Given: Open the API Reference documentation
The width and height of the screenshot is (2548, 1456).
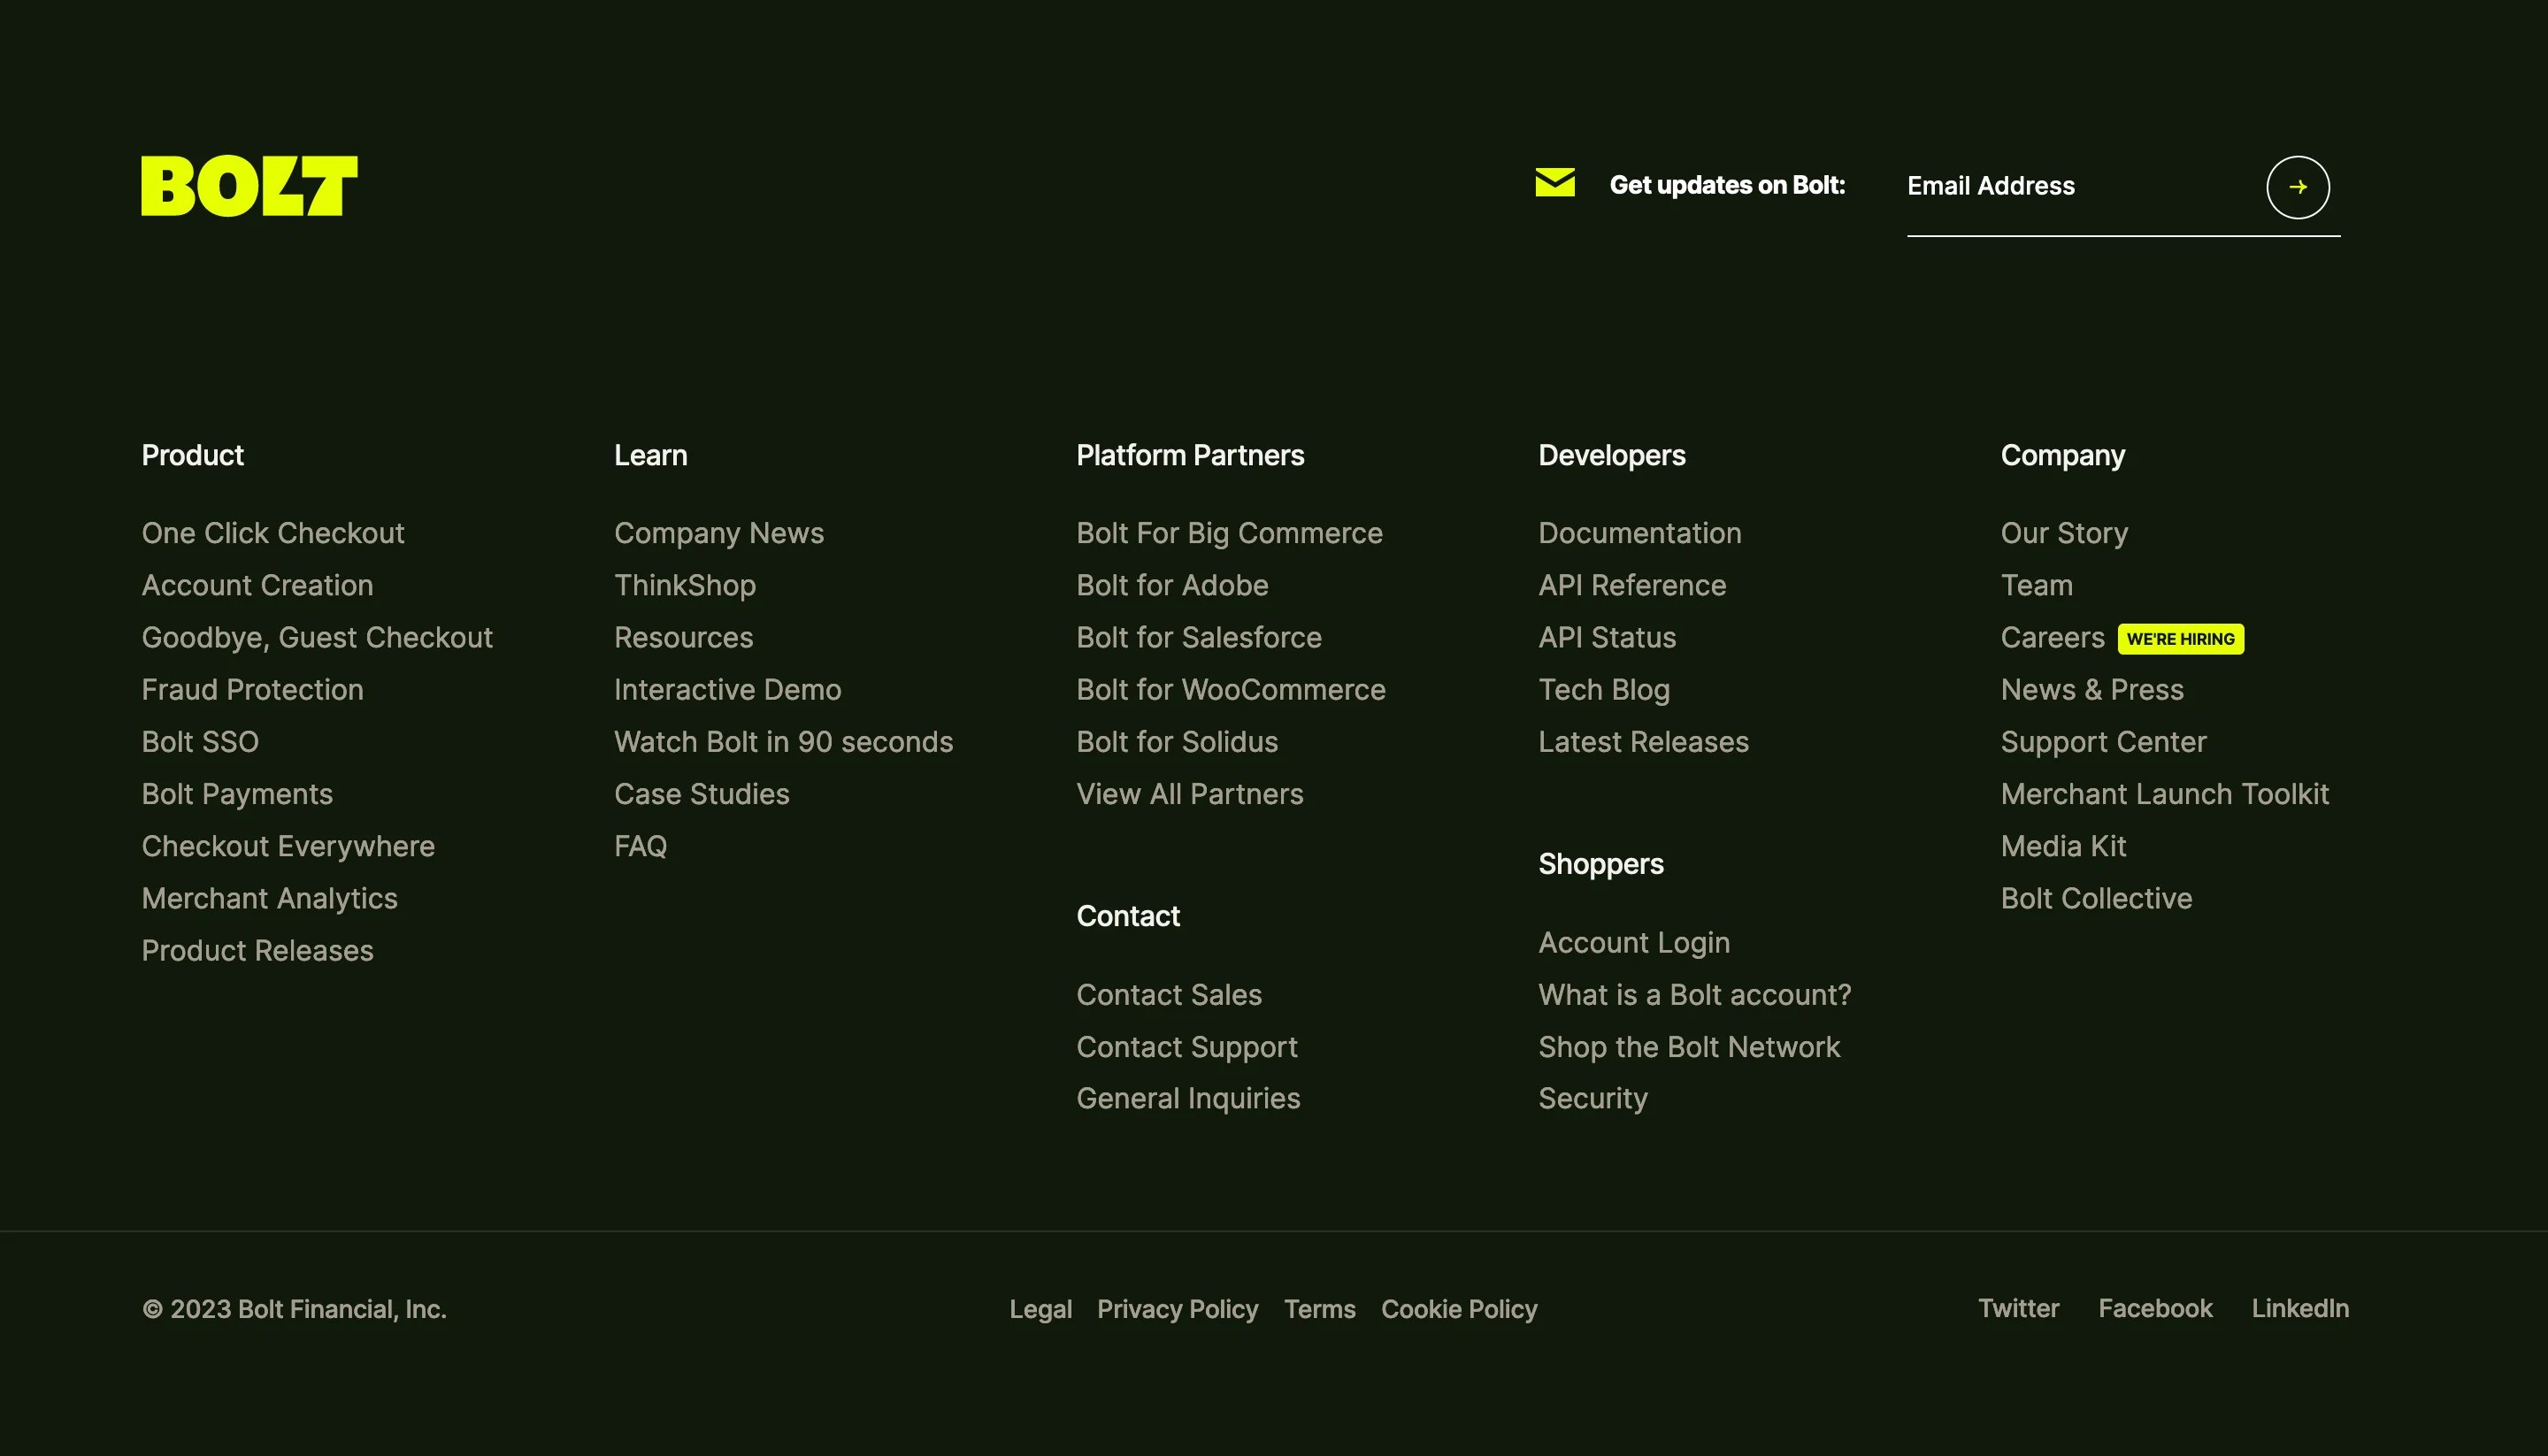Looking at the screenshot, I should coord(1632,585).
